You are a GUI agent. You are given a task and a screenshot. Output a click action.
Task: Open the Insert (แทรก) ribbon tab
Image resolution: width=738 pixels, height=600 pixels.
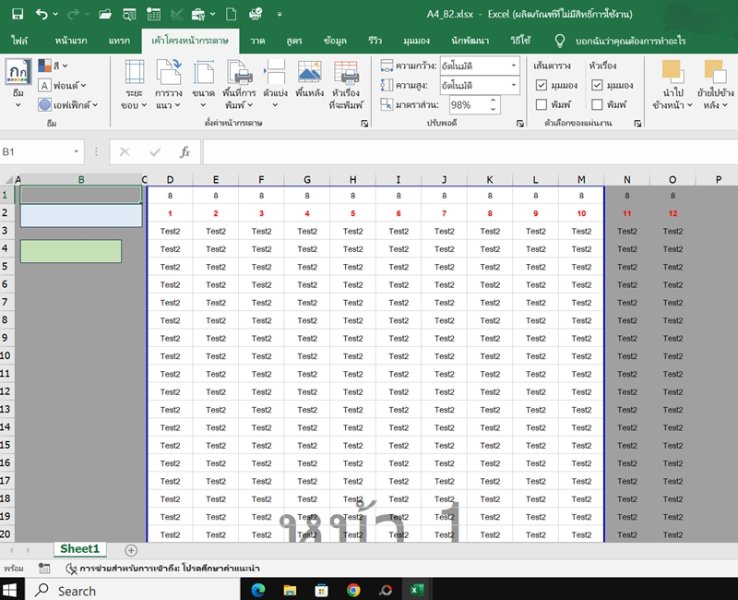(119, 40)
